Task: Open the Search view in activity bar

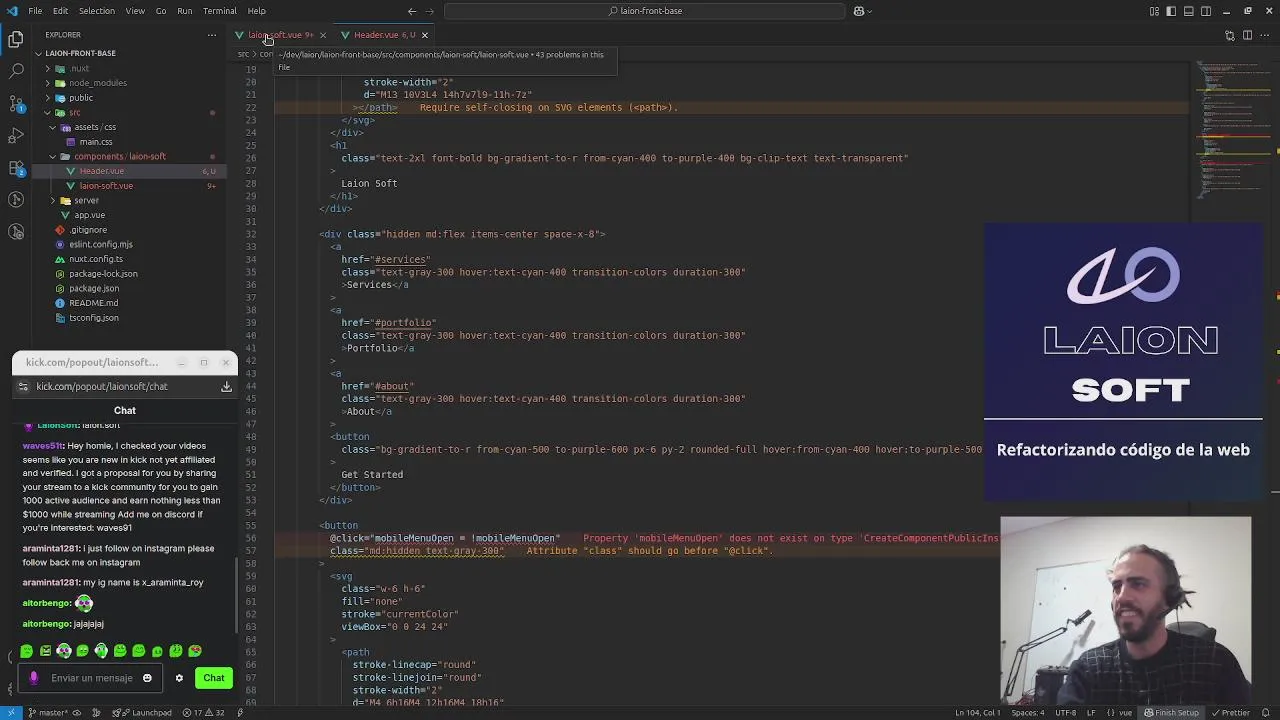Action: coord(16,72)
